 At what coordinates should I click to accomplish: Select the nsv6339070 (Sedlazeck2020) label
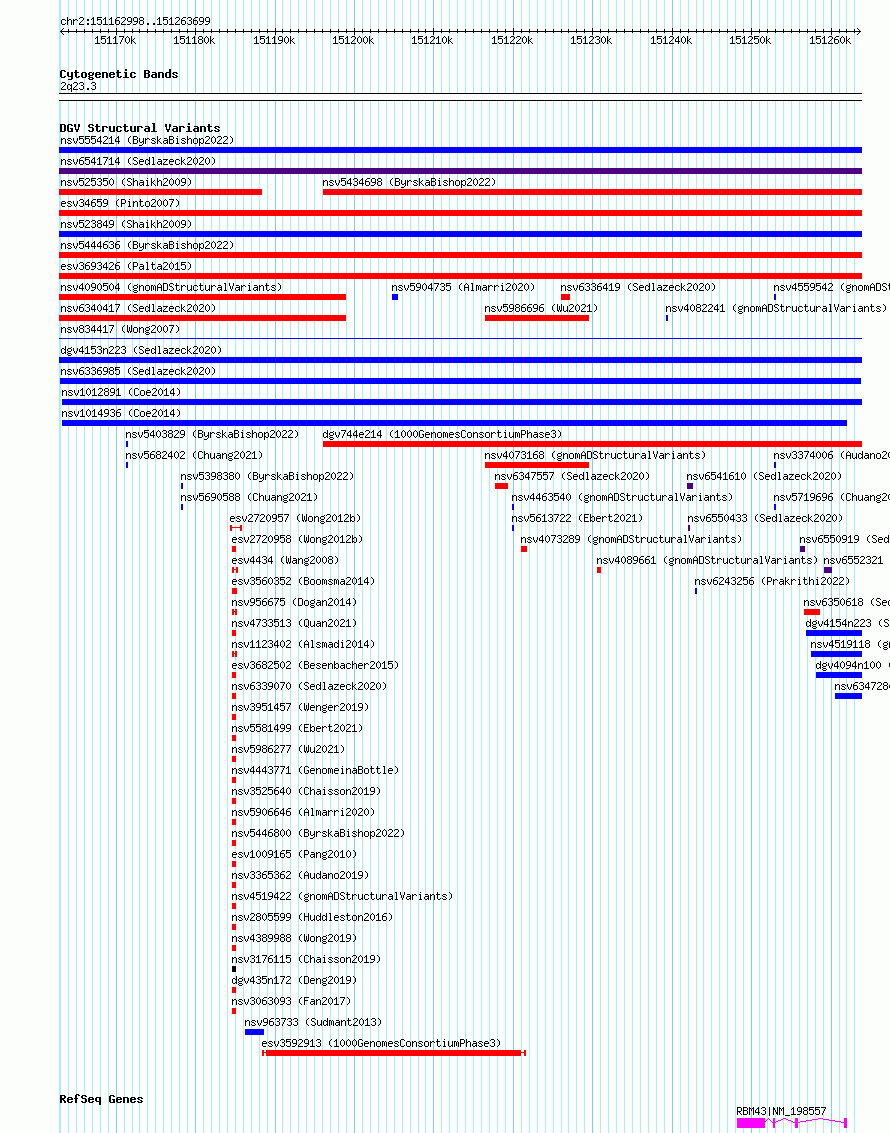pyautogui.click(x=309, y=685)
